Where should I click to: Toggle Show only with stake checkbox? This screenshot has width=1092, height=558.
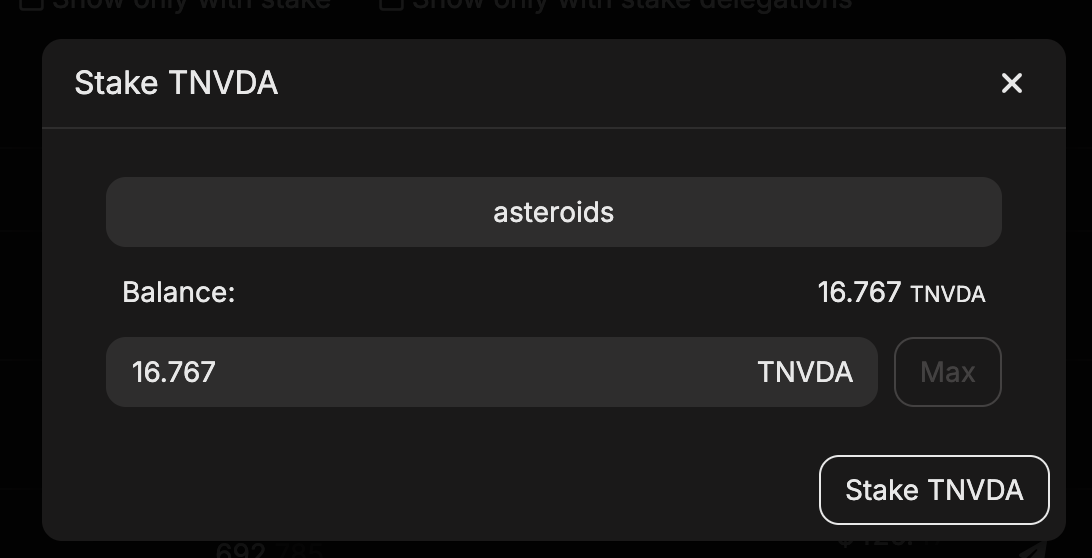[x=31, y=3]
